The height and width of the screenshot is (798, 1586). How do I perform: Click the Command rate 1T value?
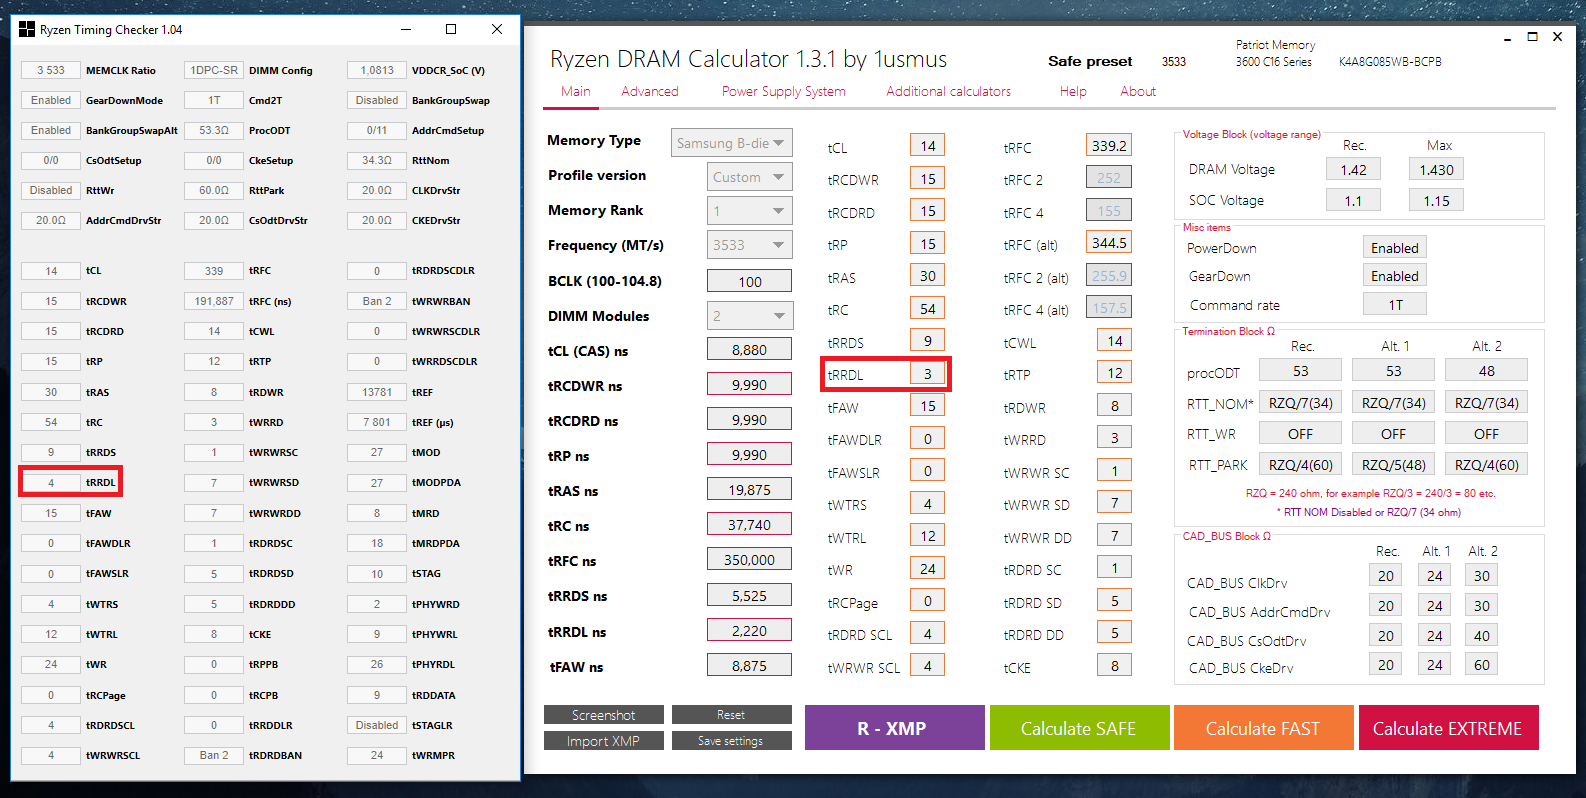(1395, 305)
